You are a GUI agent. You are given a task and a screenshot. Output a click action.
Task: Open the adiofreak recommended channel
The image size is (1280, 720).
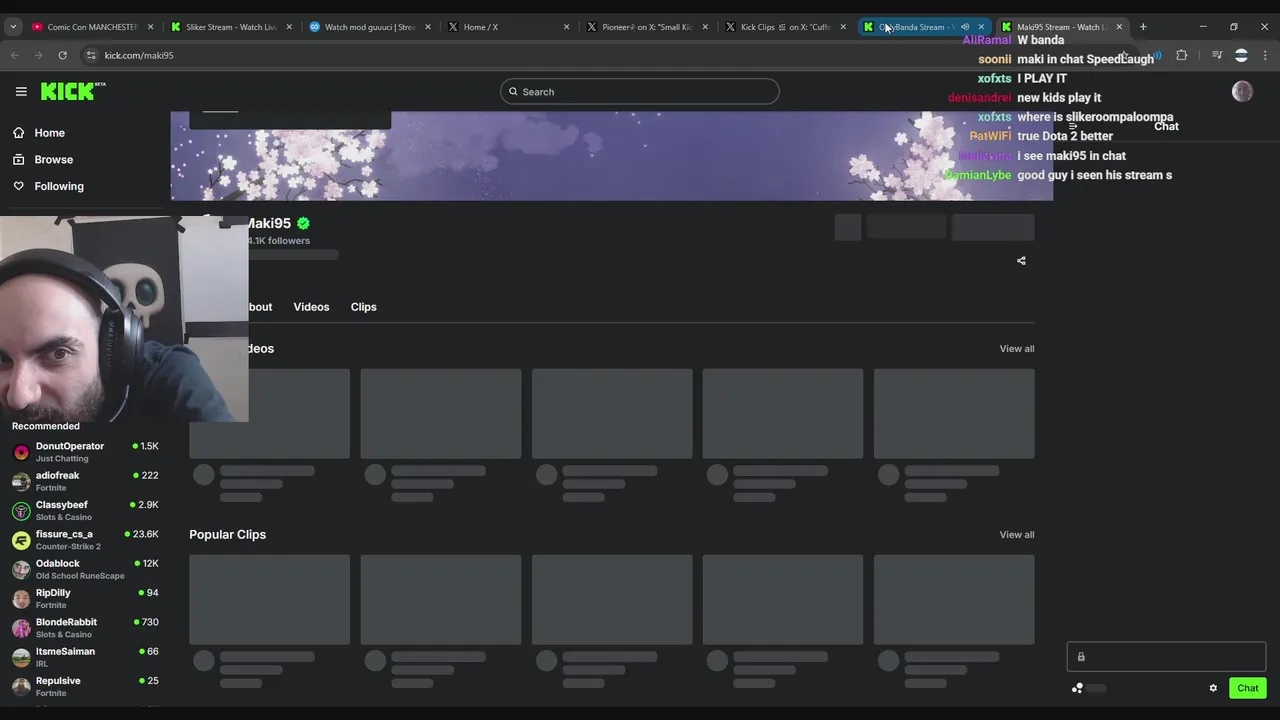85,481
